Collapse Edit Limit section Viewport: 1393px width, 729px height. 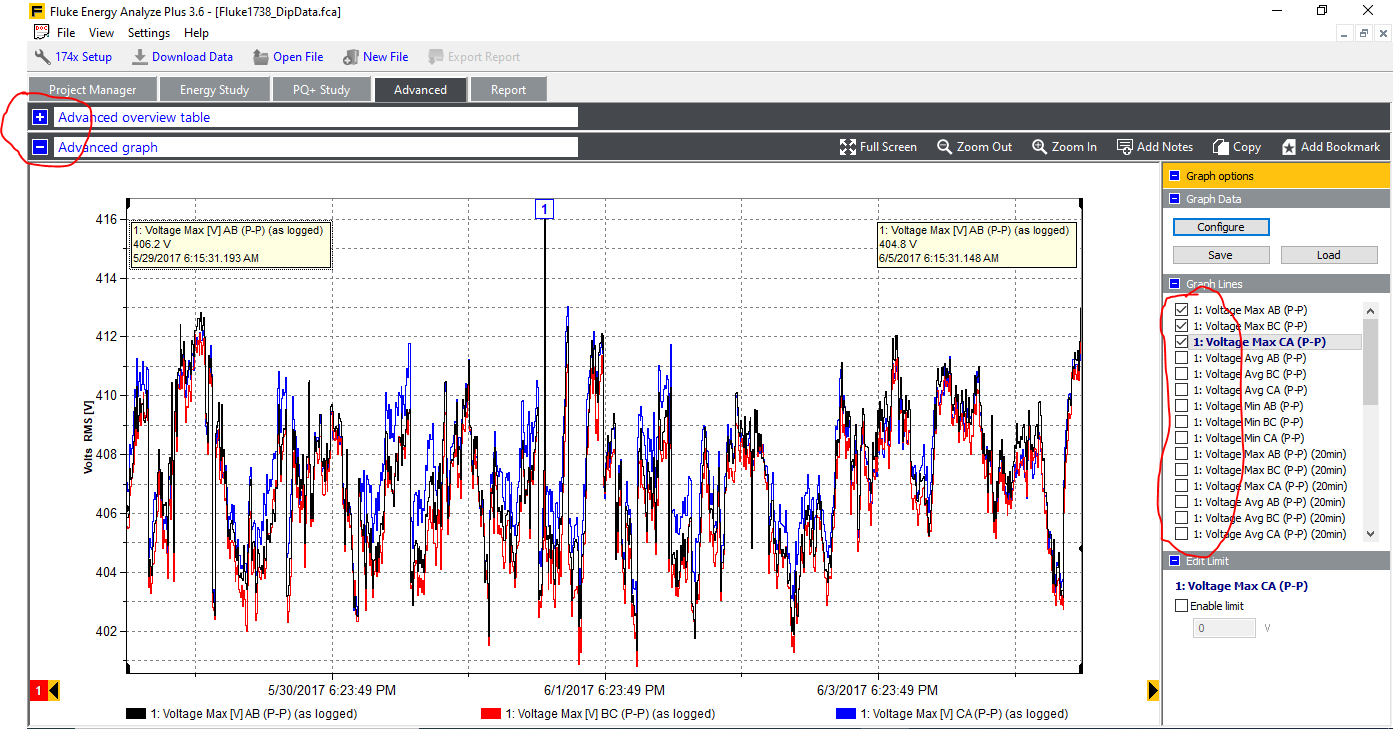tap(1174, 561)
